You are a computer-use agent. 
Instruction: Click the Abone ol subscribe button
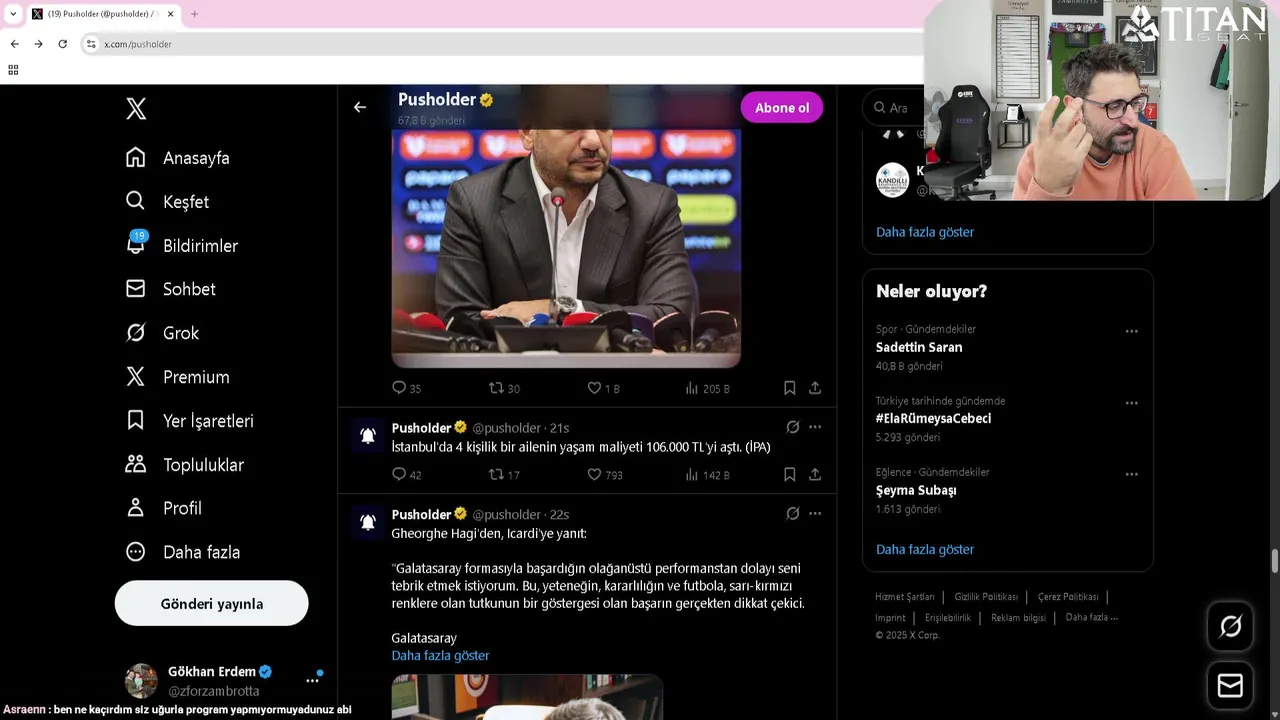tap(782, 108)
